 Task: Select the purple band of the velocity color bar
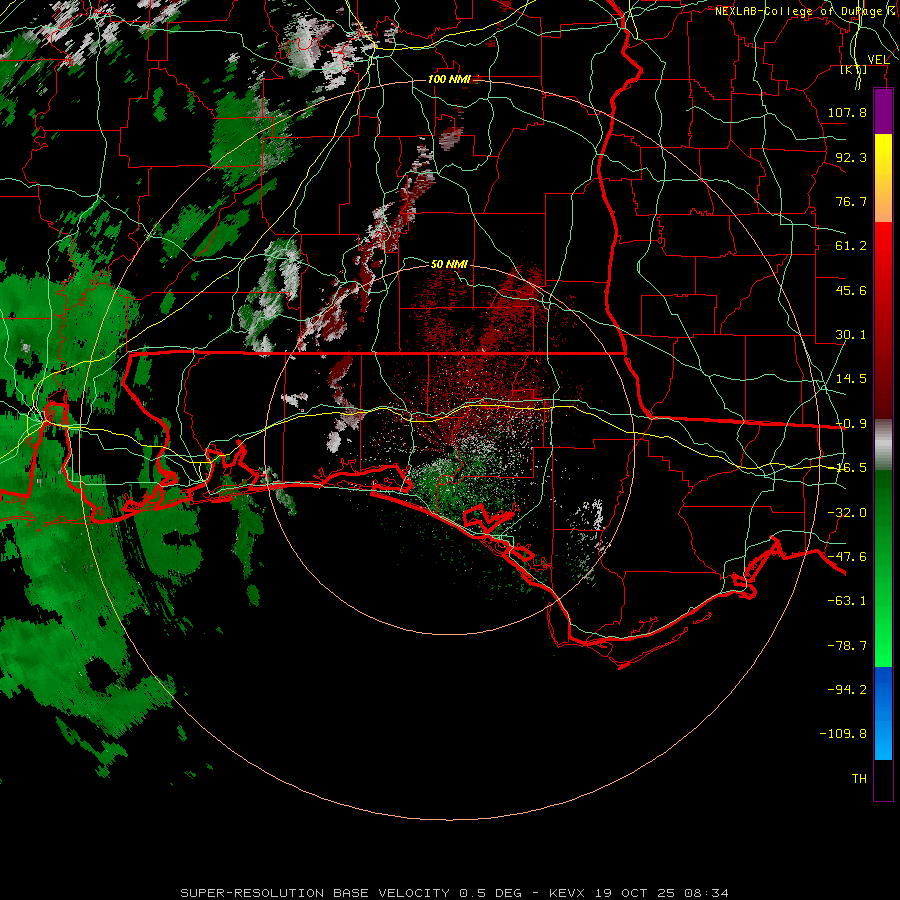[x=883, y=111]
